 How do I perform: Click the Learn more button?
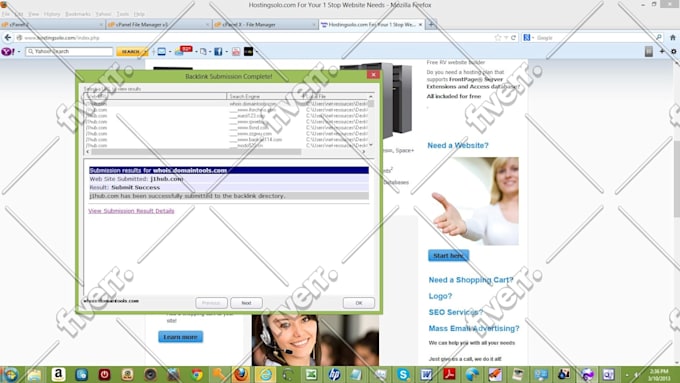coord(180,337)
